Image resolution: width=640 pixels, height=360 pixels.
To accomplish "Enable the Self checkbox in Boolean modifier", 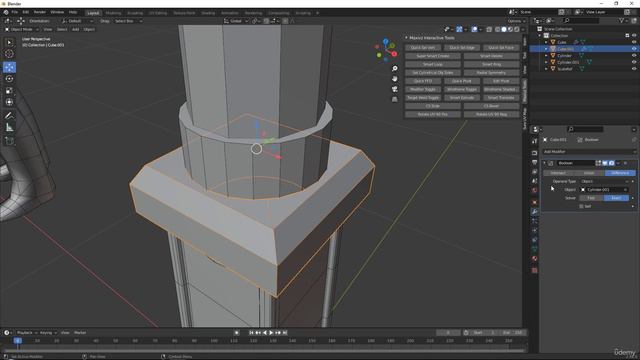I will point(581,207).
